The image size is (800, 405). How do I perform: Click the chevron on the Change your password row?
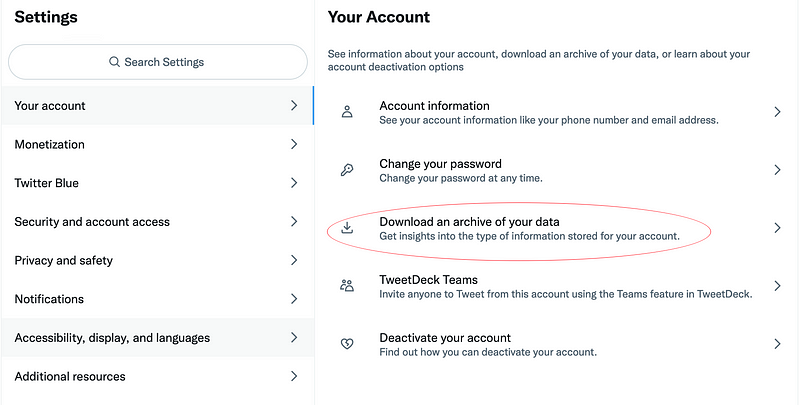pyautogui.click(x=777, y=170)
